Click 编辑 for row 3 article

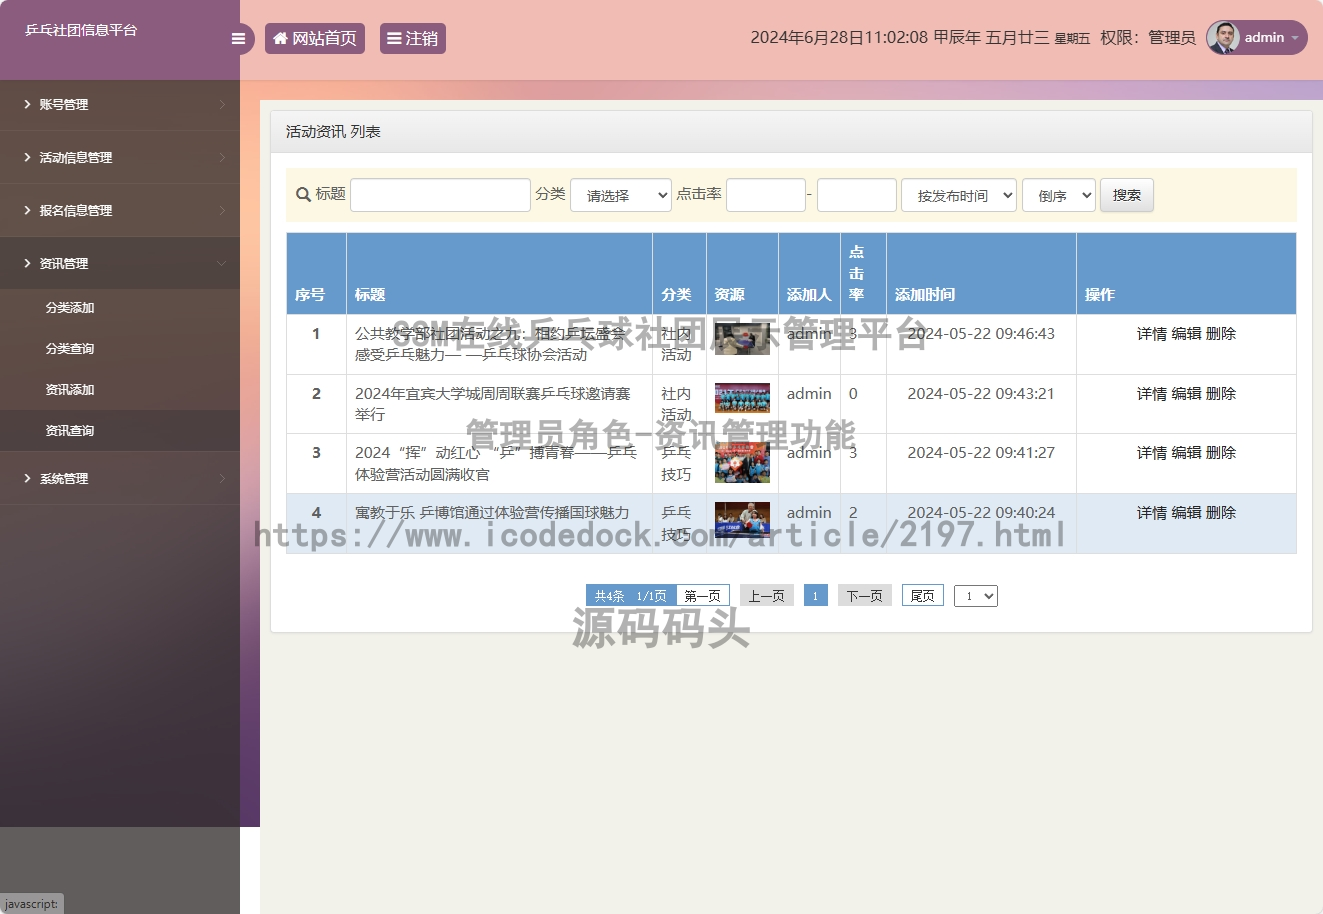(1186, 453)
